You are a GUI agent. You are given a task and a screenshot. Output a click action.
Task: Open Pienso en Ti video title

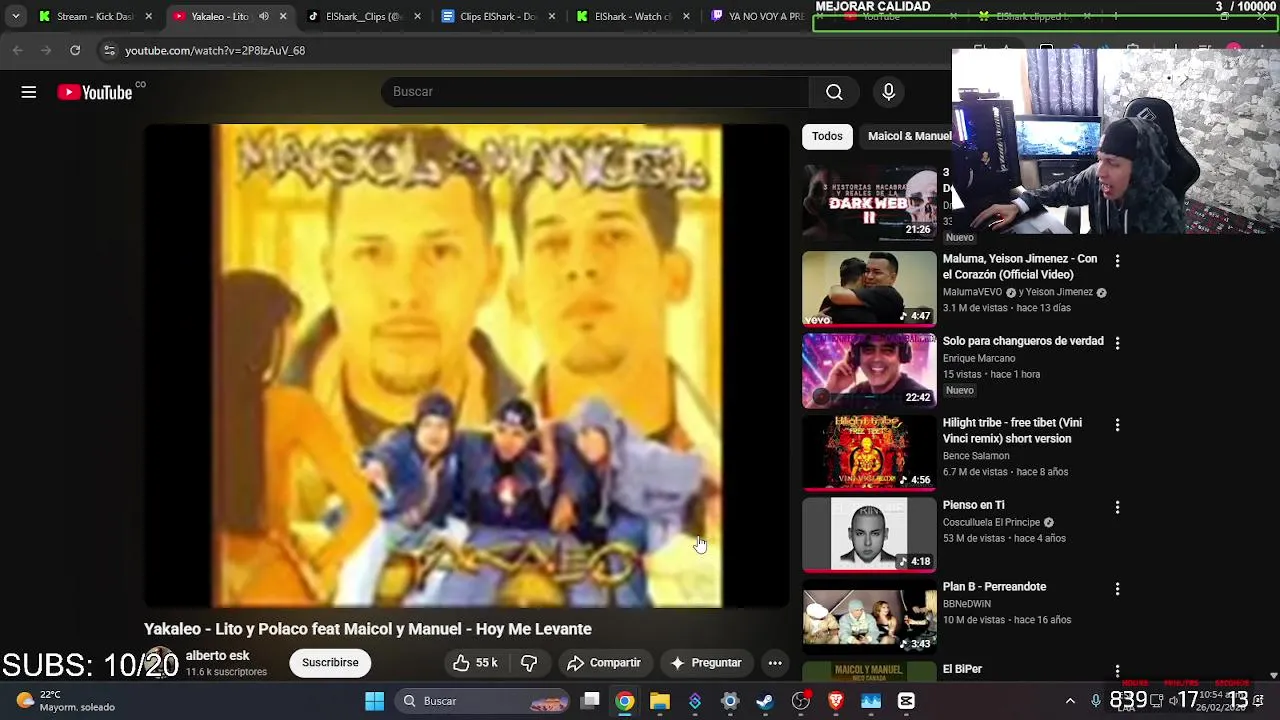(973, 505)
